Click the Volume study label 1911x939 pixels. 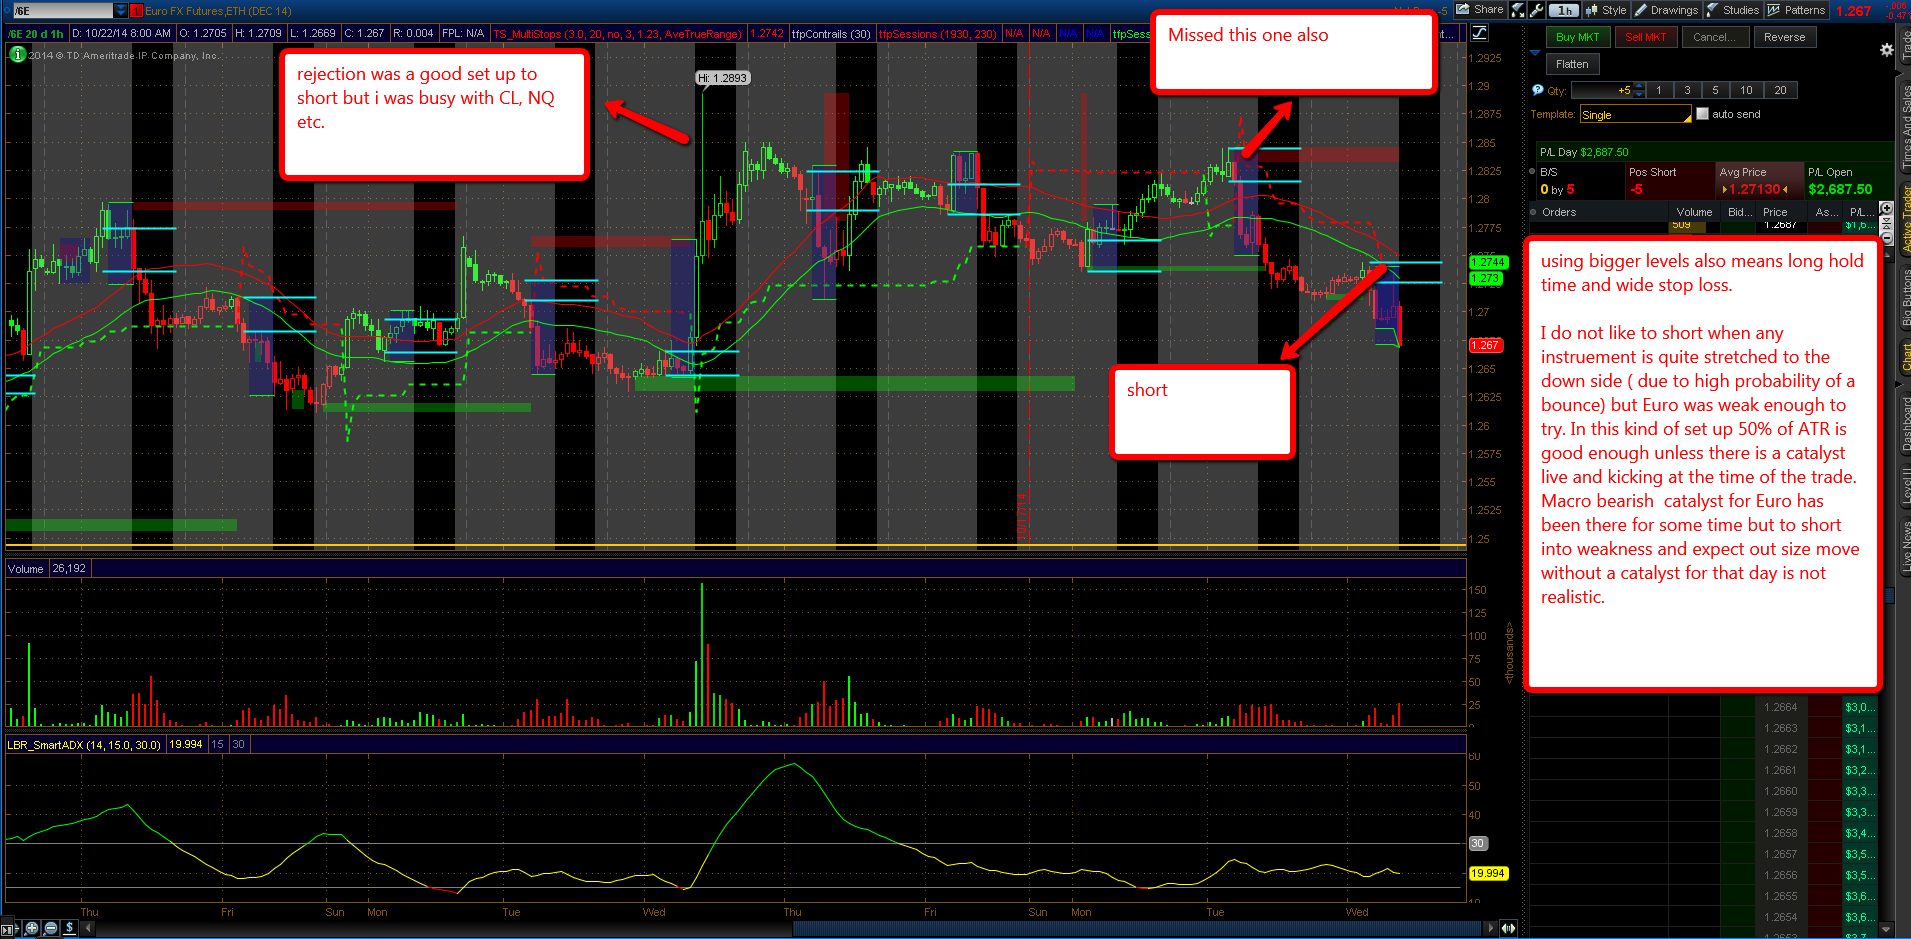pyautogui.click(x=25, y=569)
